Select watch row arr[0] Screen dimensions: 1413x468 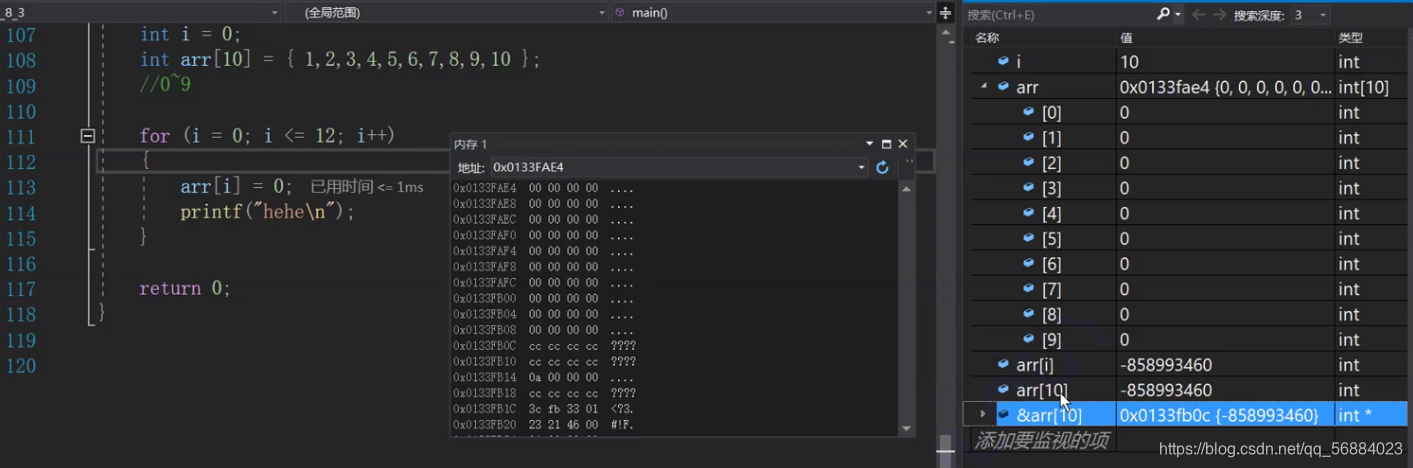pos(1190,112)
